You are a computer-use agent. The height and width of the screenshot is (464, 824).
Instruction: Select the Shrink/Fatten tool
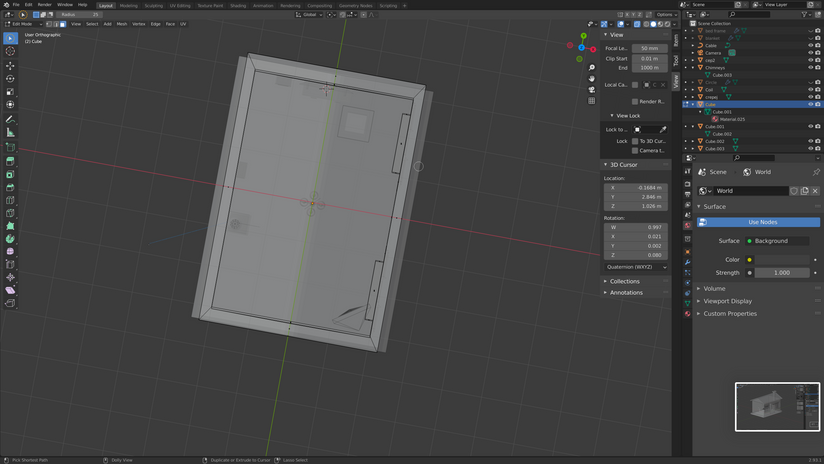point(10,277)
